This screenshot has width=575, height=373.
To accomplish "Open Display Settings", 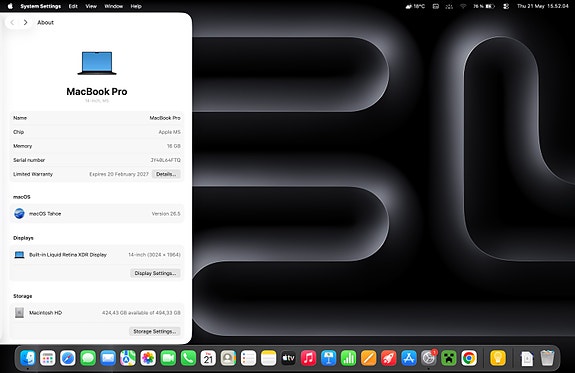I will (155, 273).
